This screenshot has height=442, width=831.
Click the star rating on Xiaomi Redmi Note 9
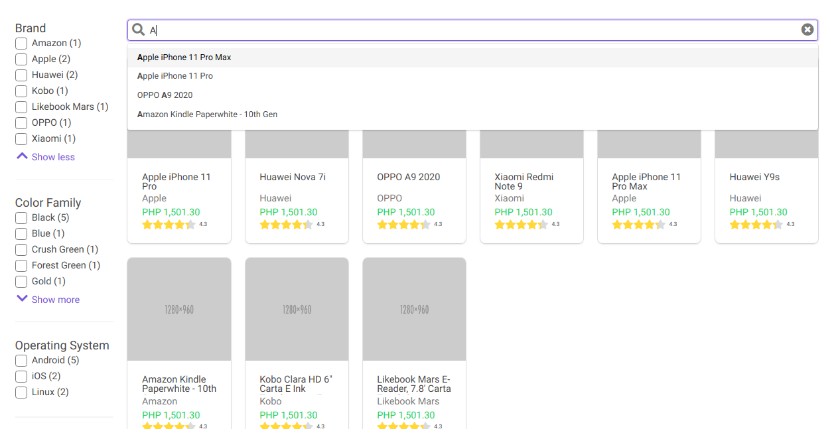(x=520, y=225)
